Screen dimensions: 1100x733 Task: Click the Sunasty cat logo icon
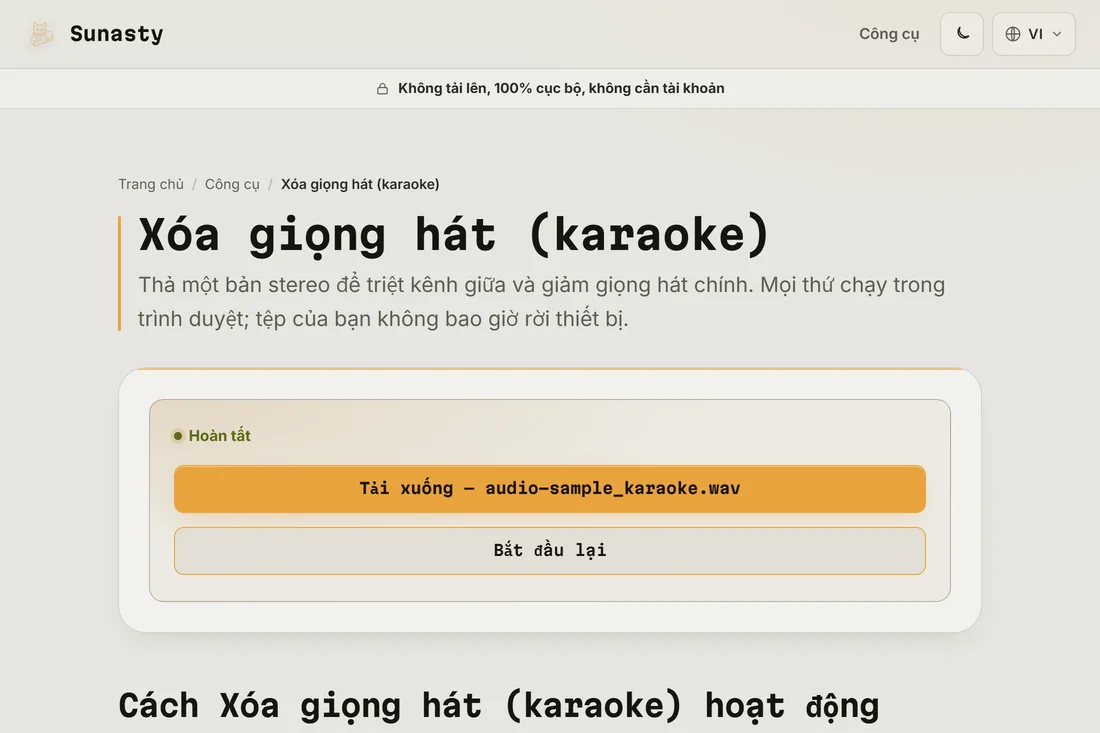tap(41, 34)
